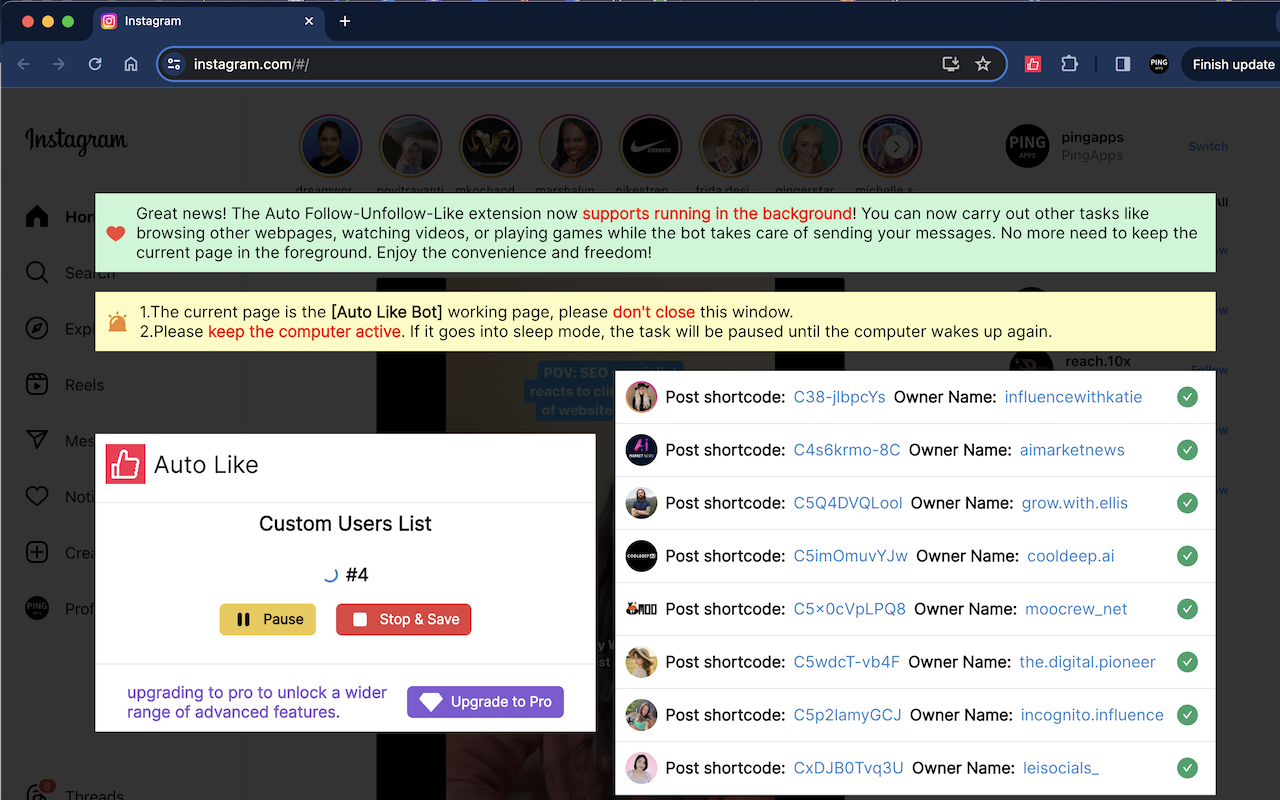
Task: Open post shortcode C5imOmuvYJw link
Action: pos(851,556)
